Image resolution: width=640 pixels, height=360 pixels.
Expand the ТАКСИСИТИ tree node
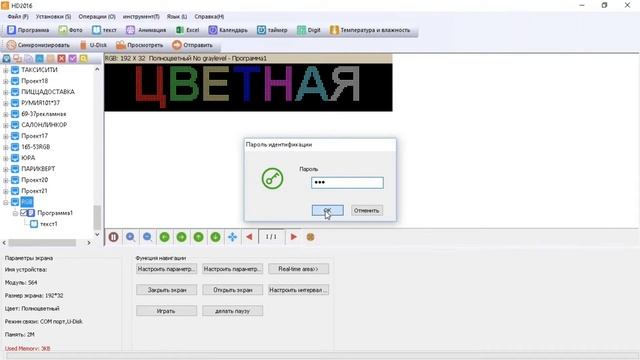pyautogui.click(x=6, y=70)
